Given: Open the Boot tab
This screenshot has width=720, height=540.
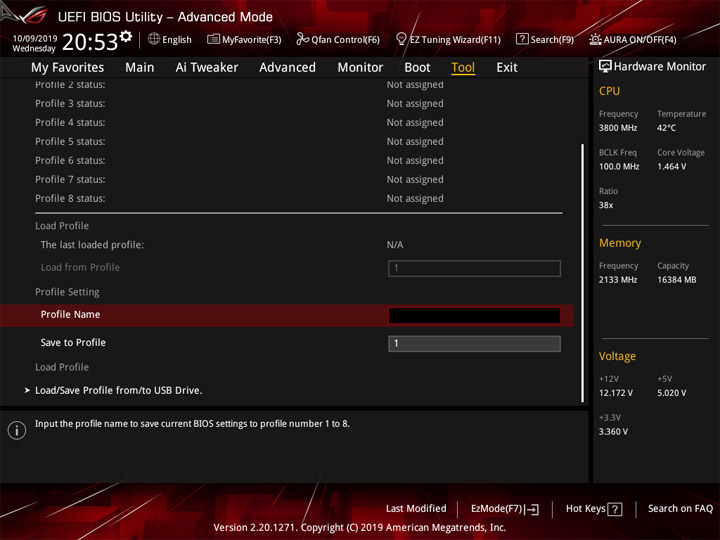Looking at the screenshot, I should 417,68.
